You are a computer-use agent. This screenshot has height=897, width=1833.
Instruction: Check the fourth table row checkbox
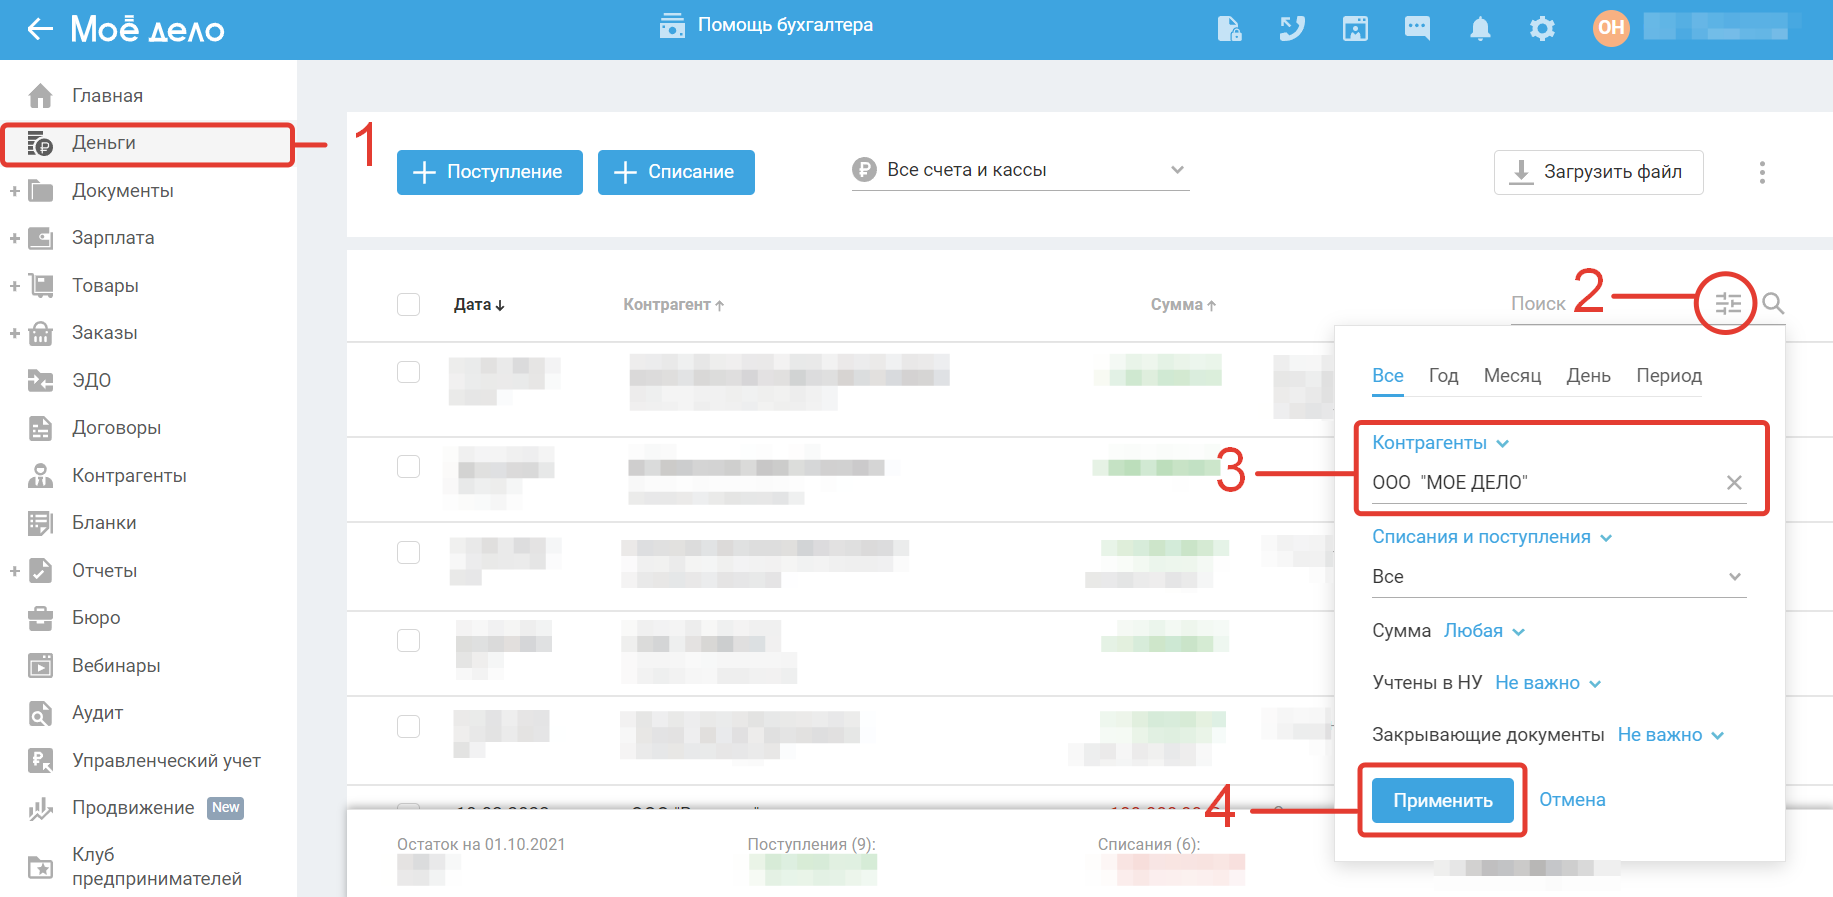coord(408,640)
